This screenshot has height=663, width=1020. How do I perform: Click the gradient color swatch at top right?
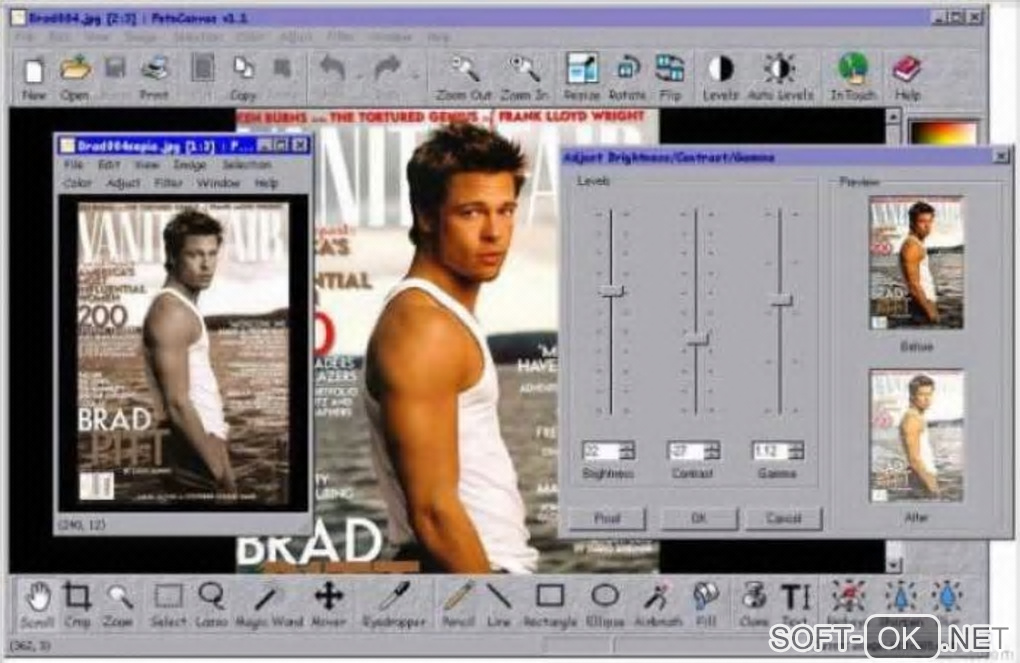[x=944, y=132]
